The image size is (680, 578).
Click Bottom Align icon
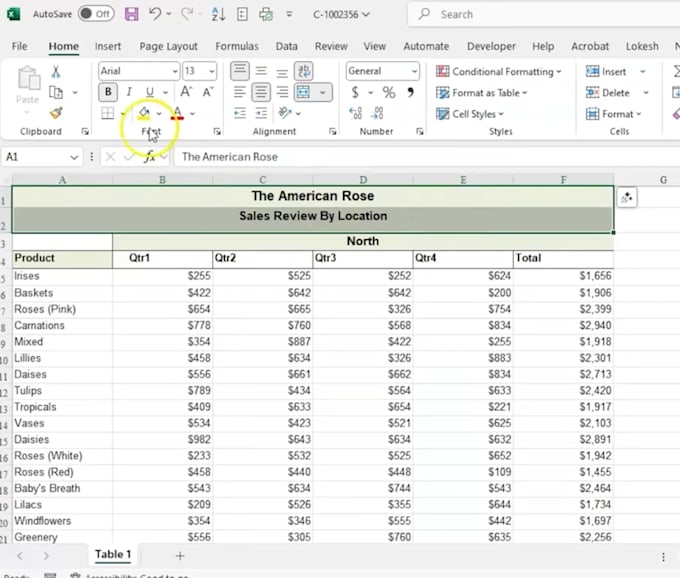[282, 71]
